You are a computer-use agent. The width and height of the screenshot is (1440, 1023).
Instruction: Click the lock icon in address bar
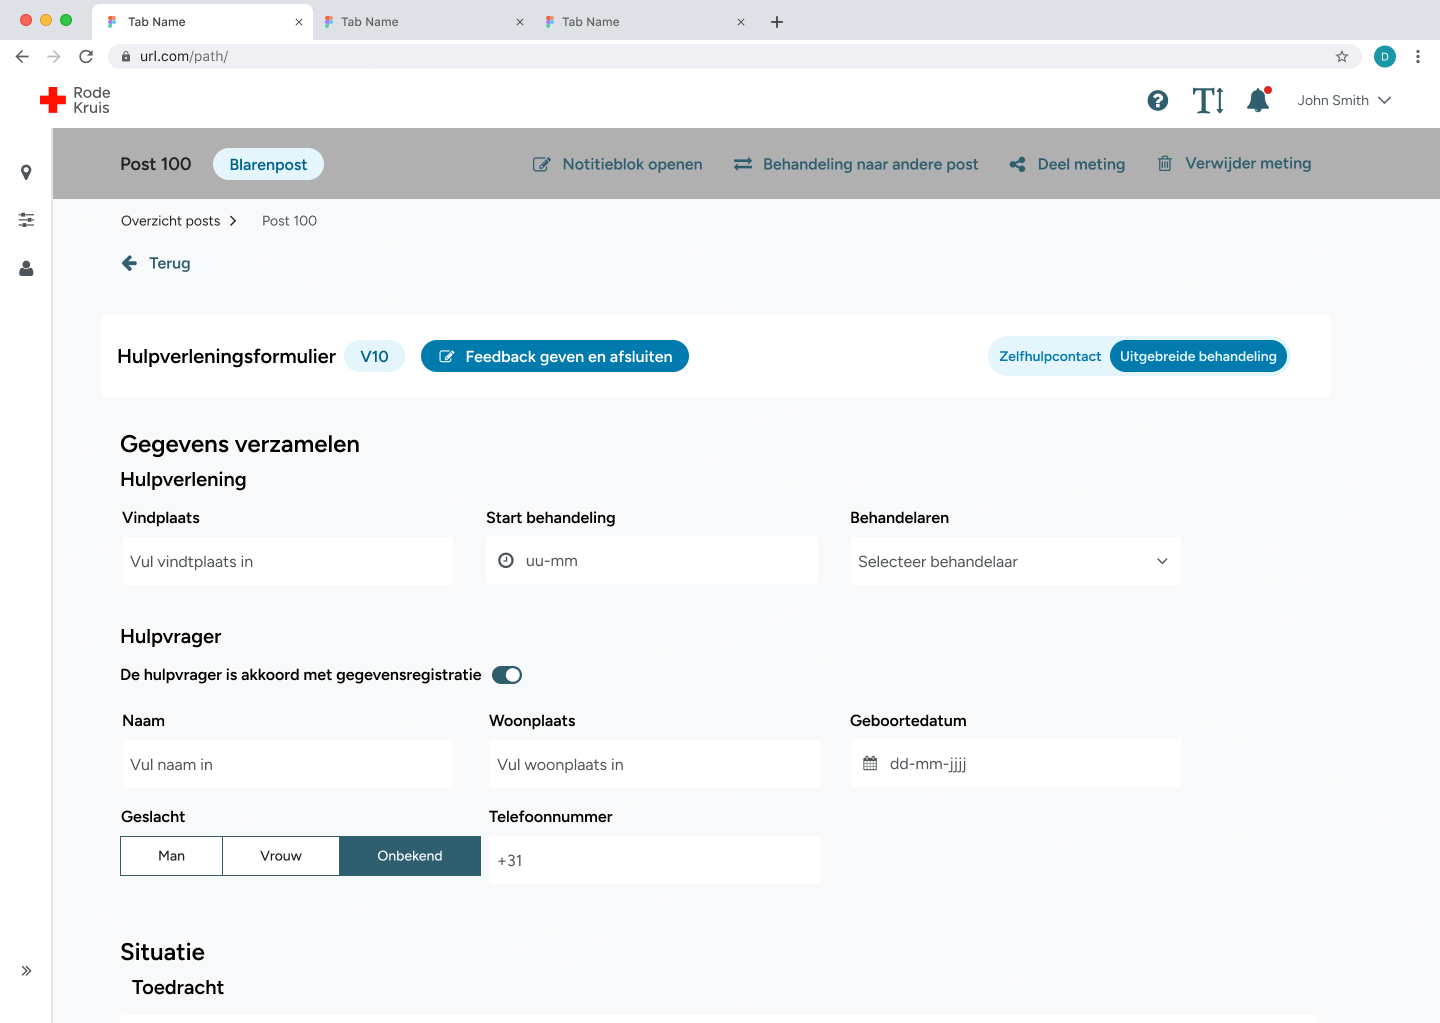point(126,56)
